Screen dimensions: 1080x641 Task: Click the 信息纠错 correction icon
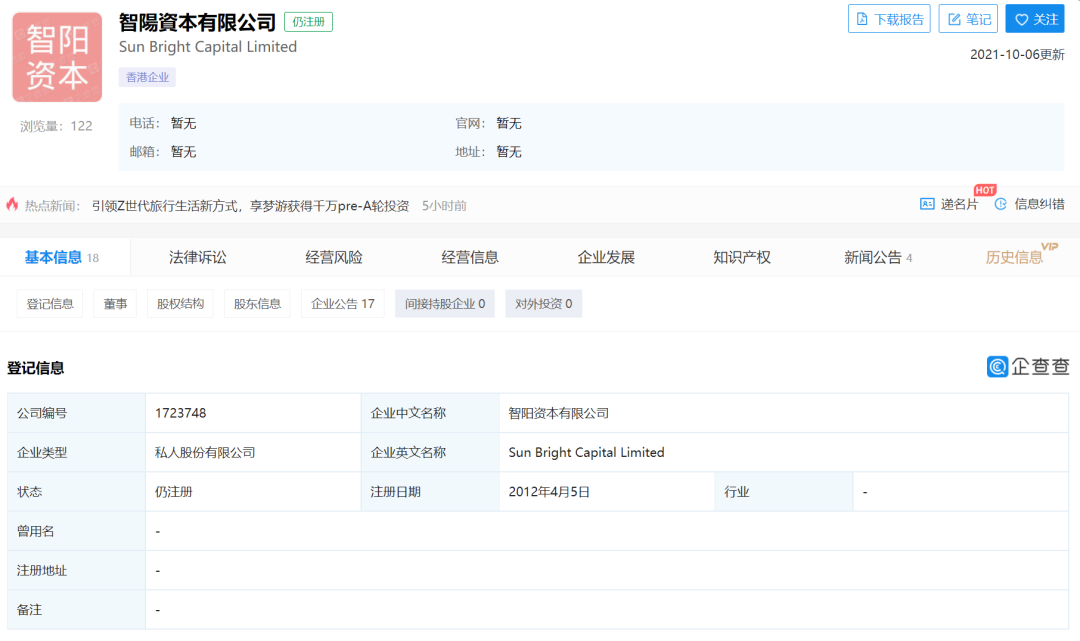[1001, 204]
